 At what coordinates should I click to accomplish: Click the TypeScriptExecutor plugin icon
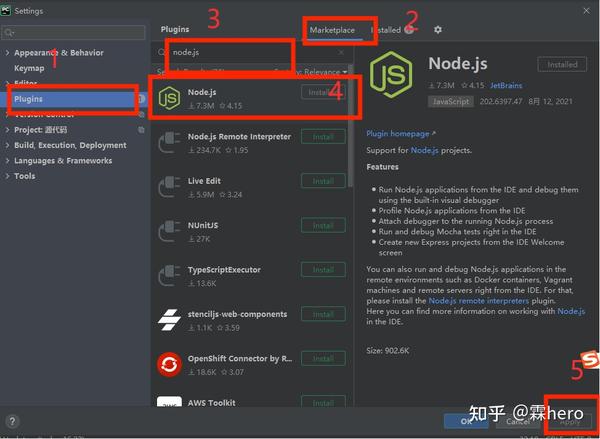(169, 276)
